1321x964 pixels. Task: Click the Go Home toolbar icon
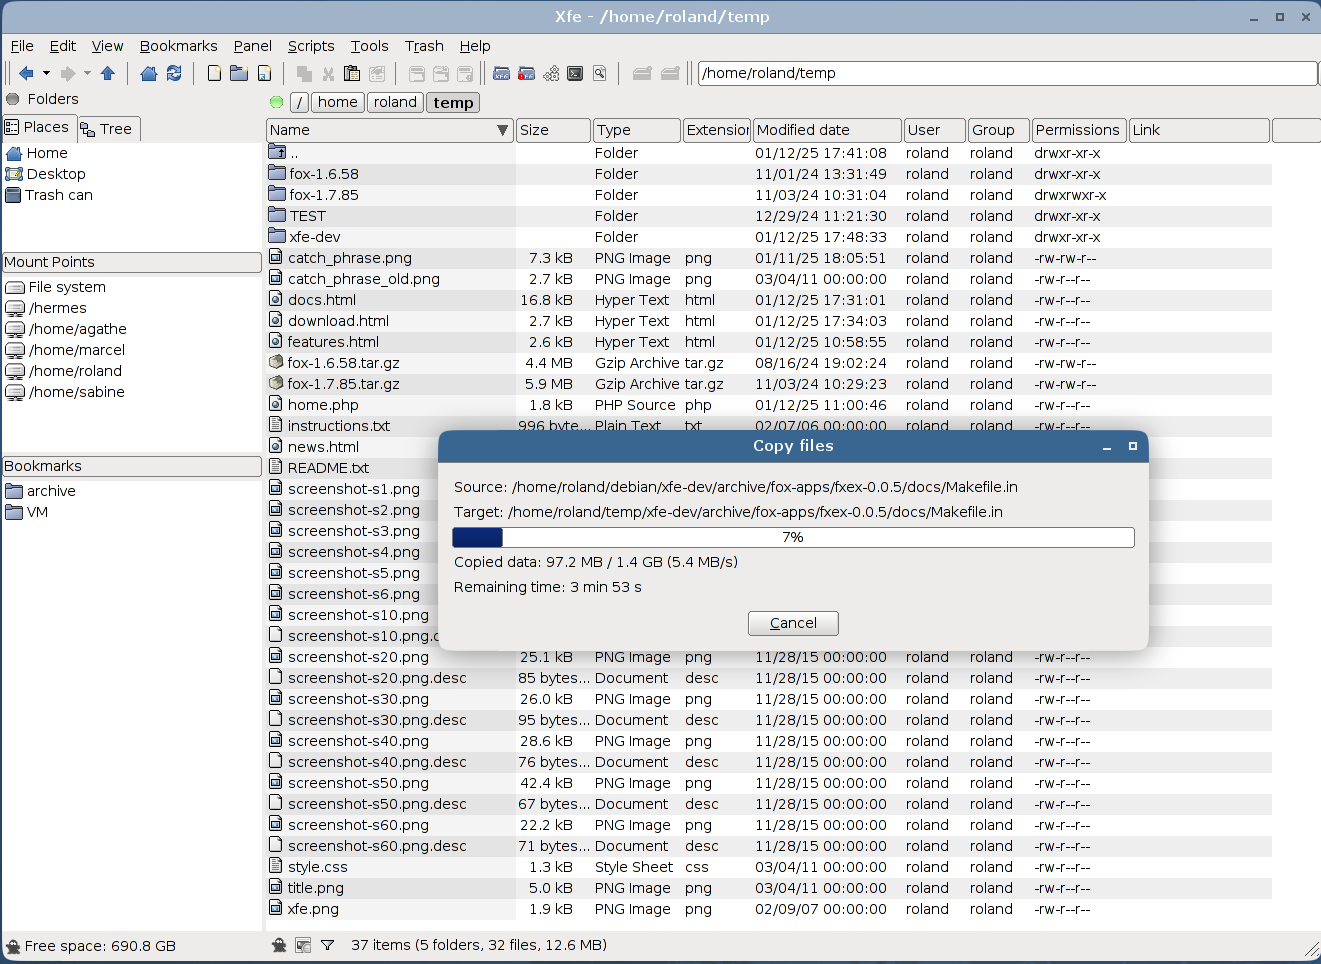point(149,73)
